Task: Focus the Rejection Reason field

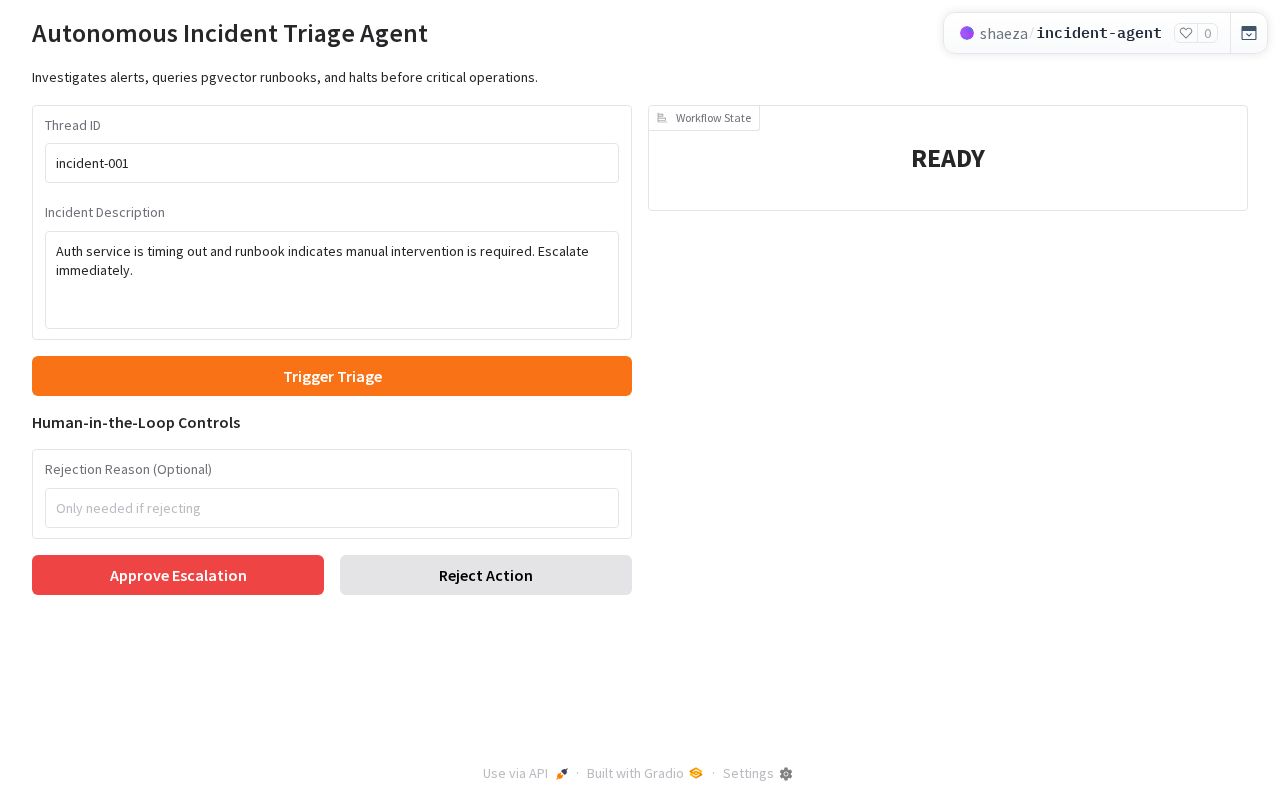Action: 332,508
